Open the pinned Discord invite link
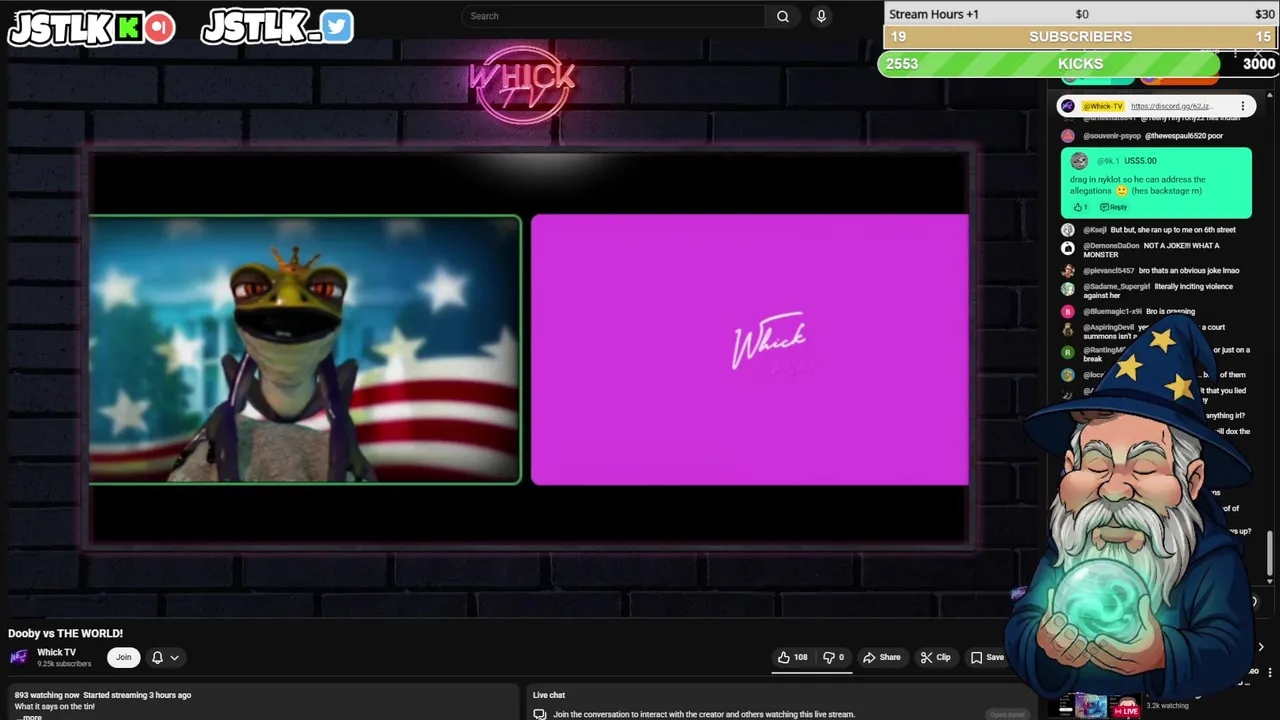1280x720 pixels. point(1171,106)
